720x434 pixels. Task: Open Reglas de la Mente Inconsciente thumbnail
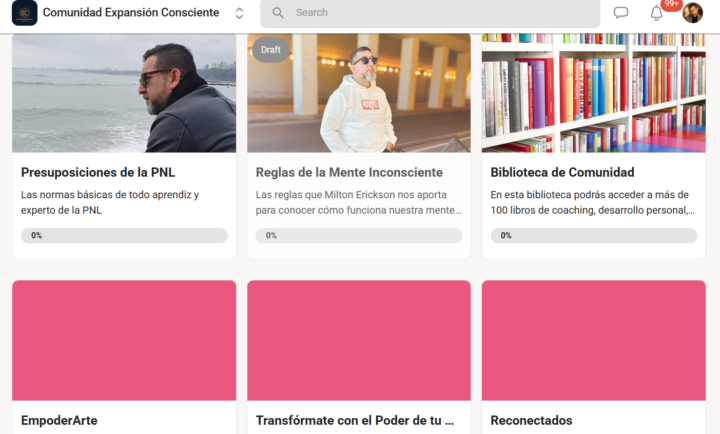coord(359,93)
